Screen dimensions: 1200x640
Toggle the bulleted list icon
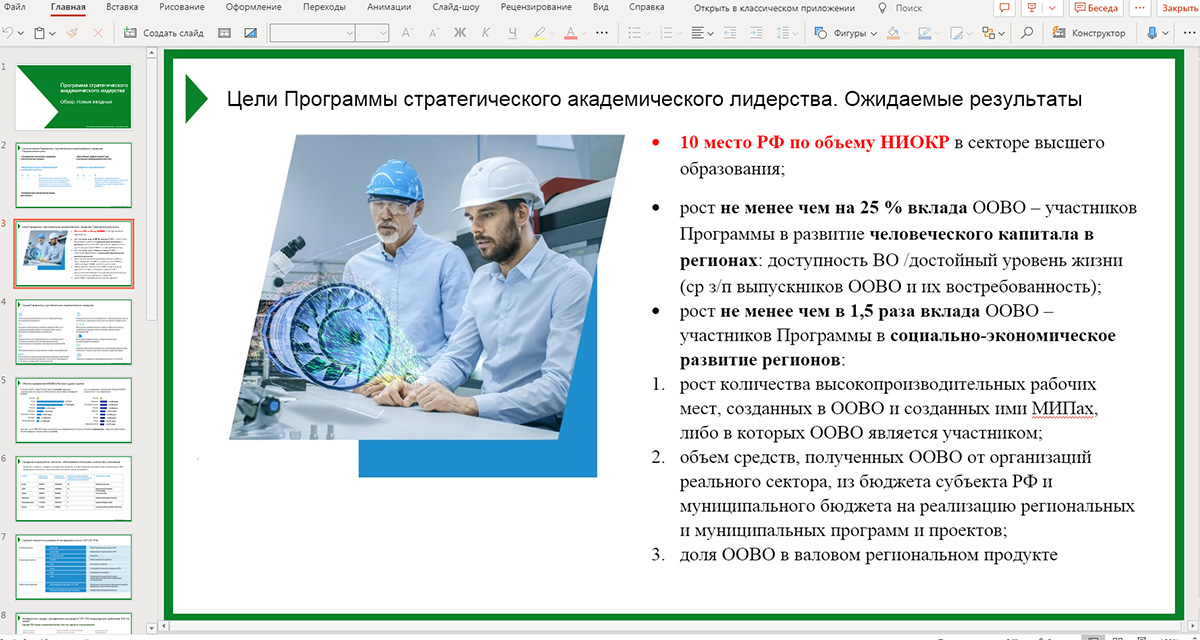(634, 33)
